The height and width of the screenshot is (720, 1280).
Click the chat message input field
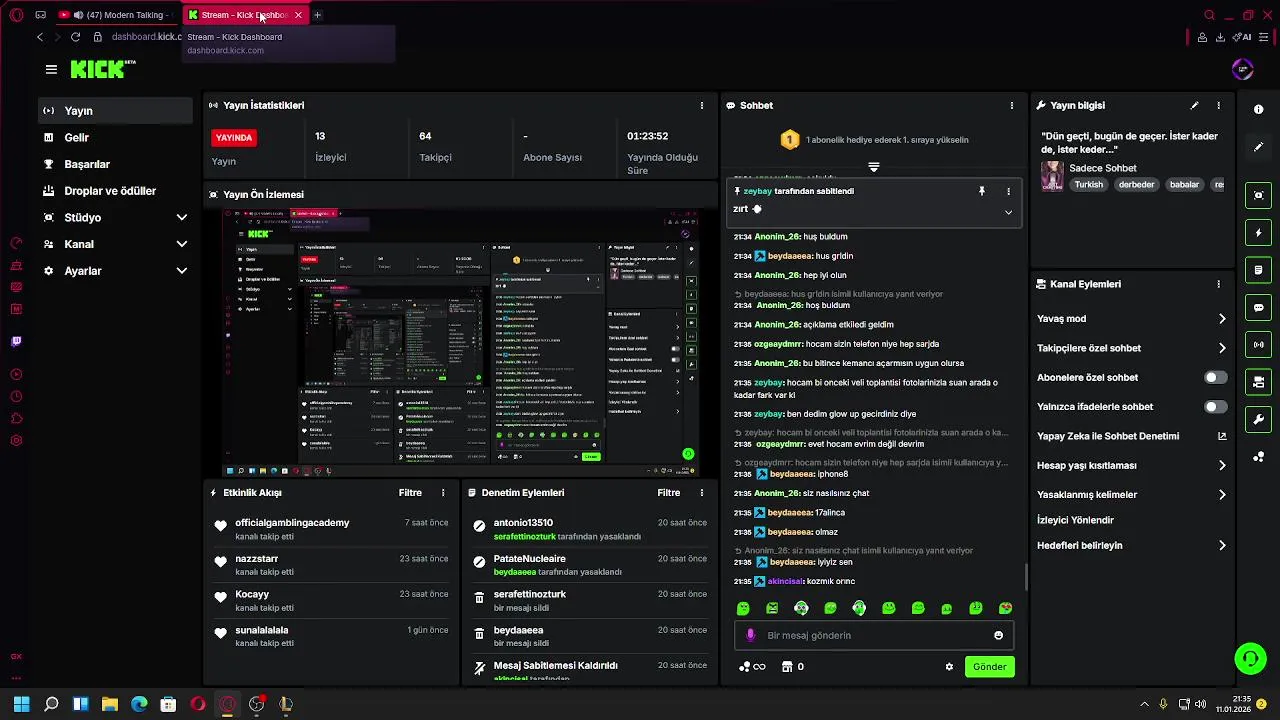coord(873,636)
